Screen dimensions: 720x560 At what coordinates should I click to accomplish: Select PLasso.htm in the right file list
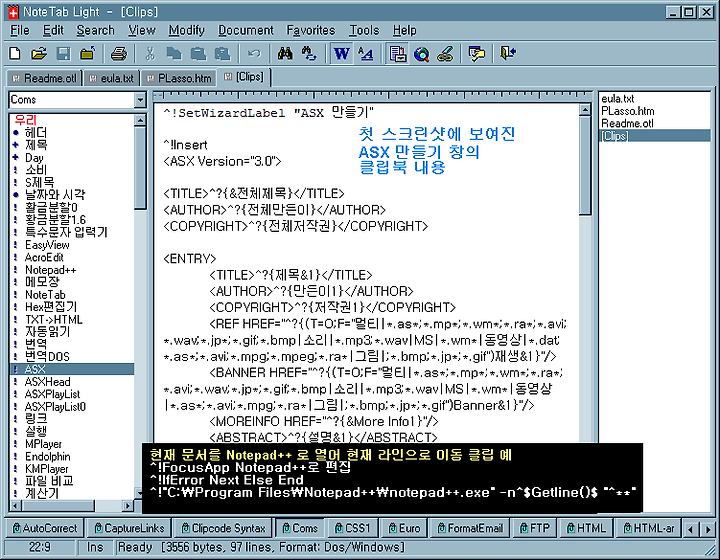pyautogui.click(x=628, y=111)
